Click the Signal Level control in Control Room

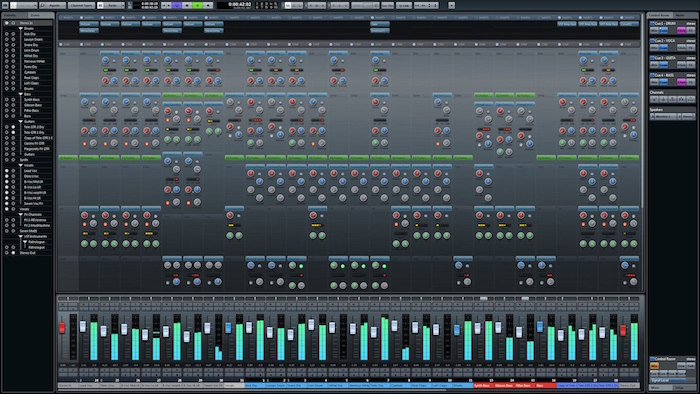(668, 380)
